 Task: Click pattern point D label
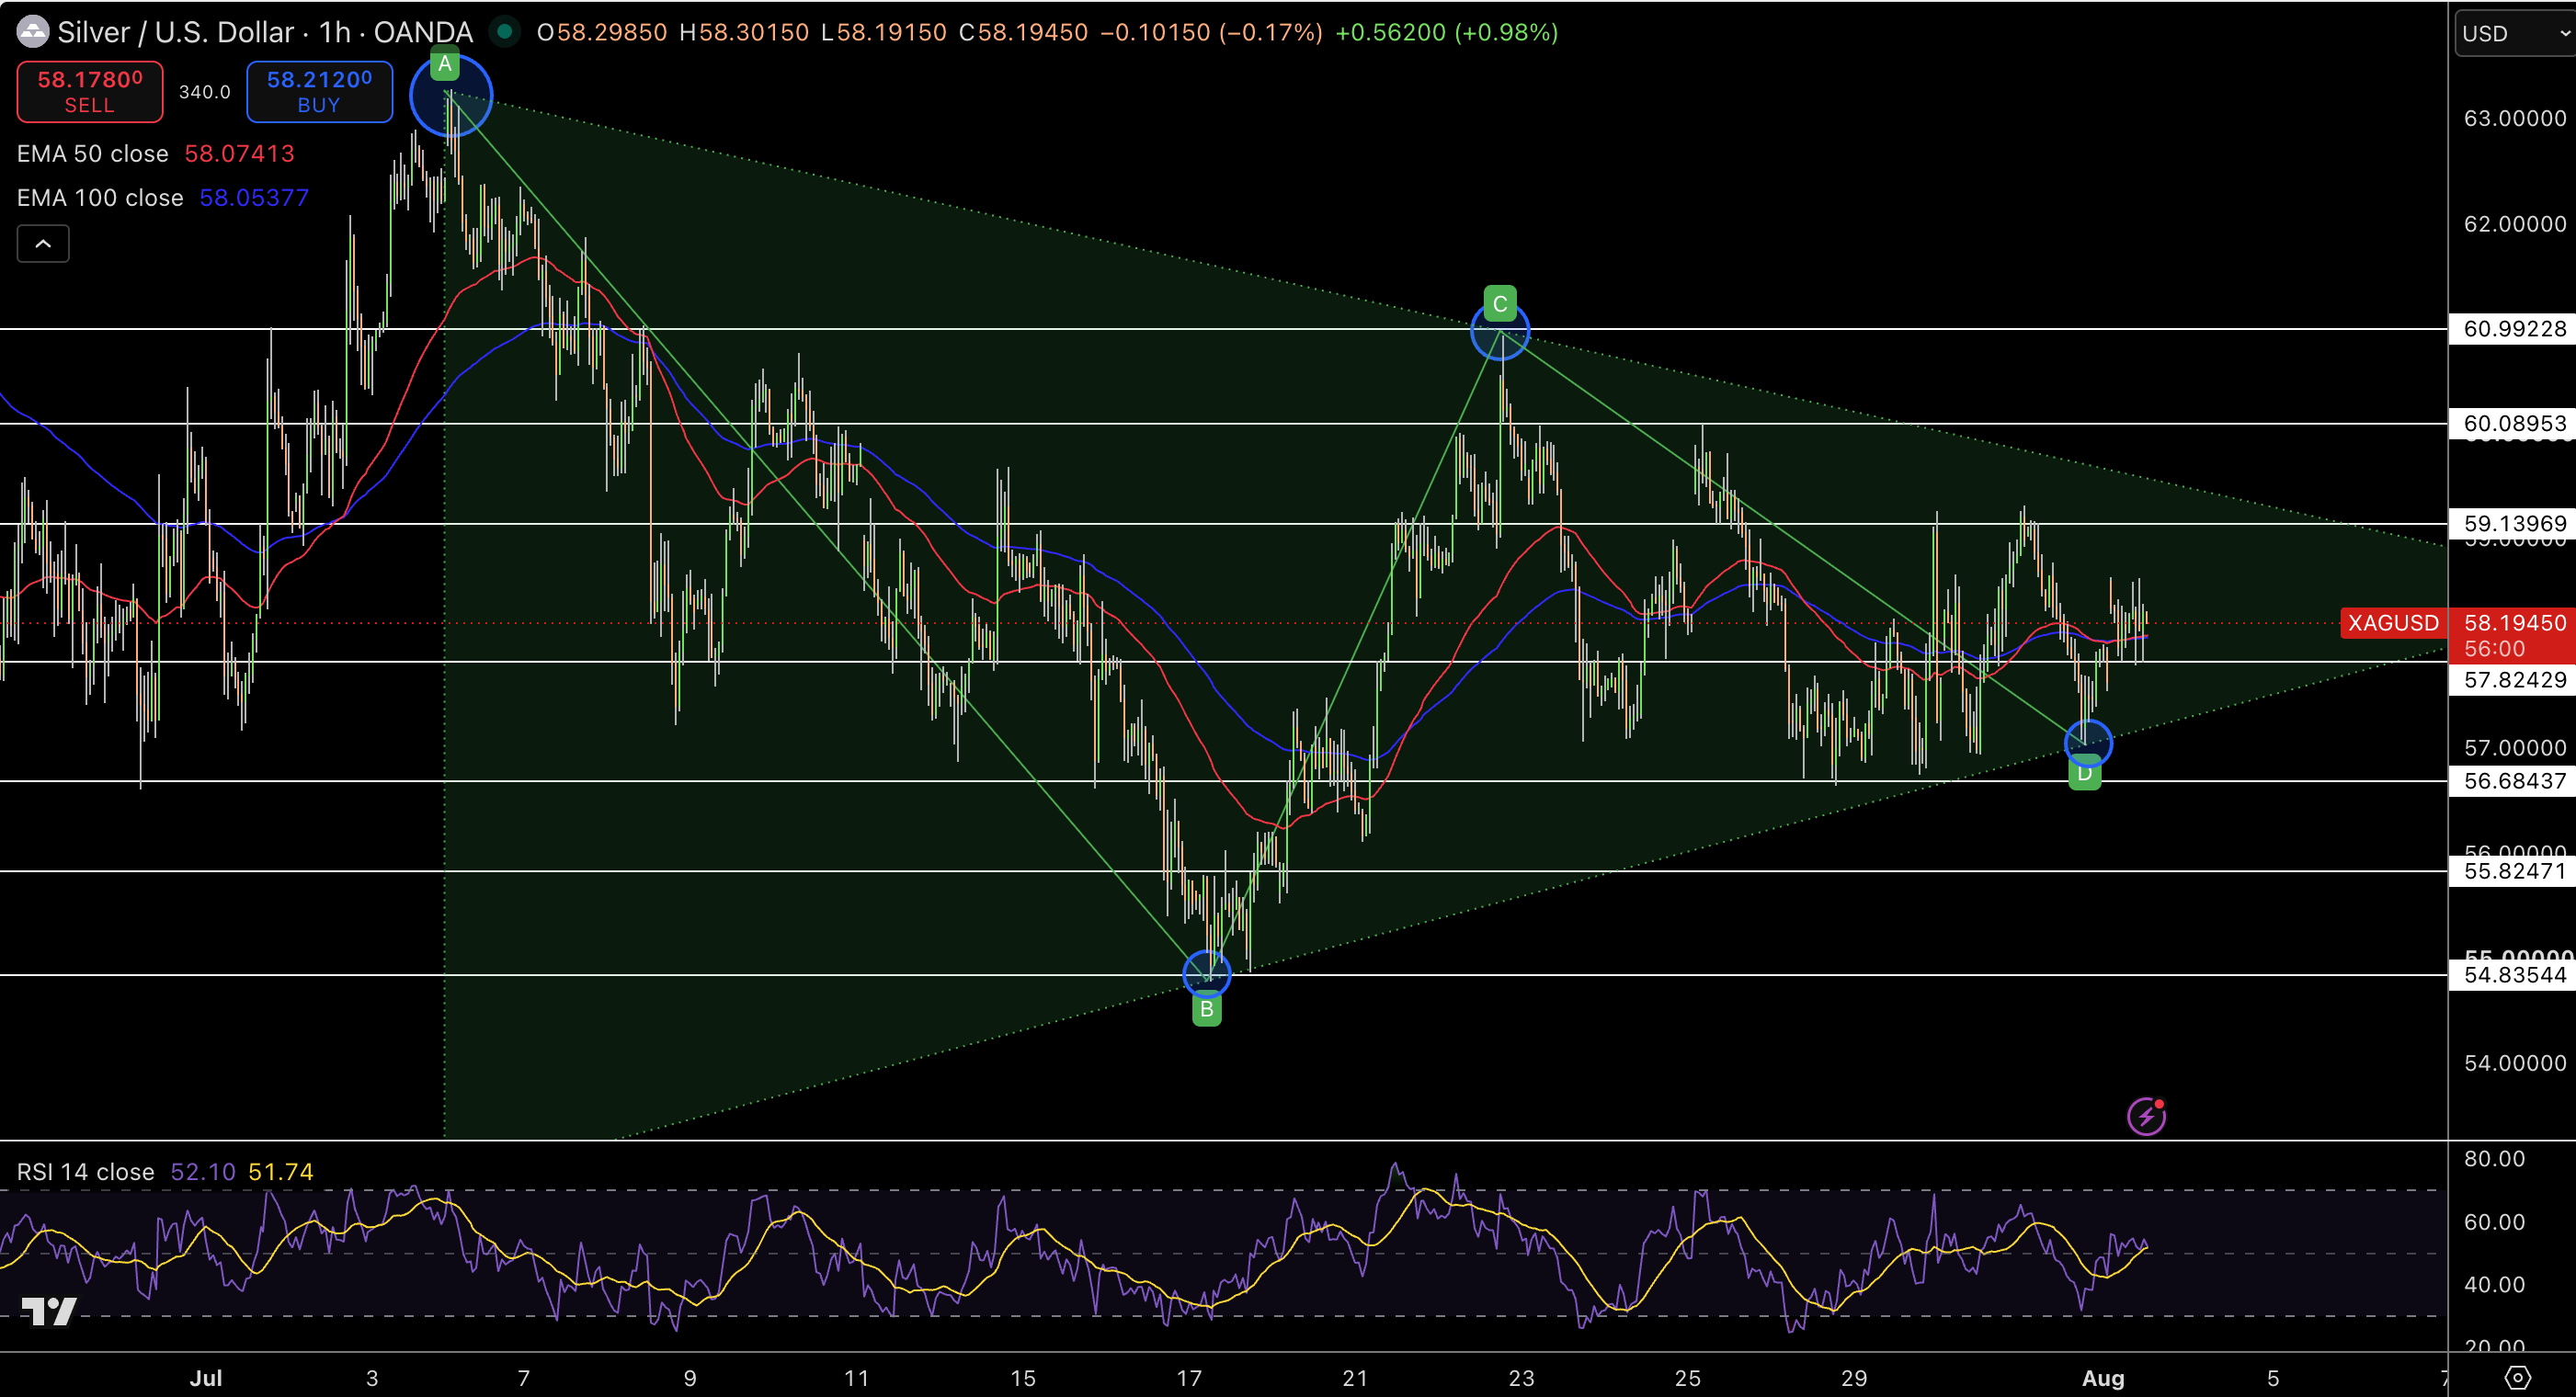coord(2085,773)
